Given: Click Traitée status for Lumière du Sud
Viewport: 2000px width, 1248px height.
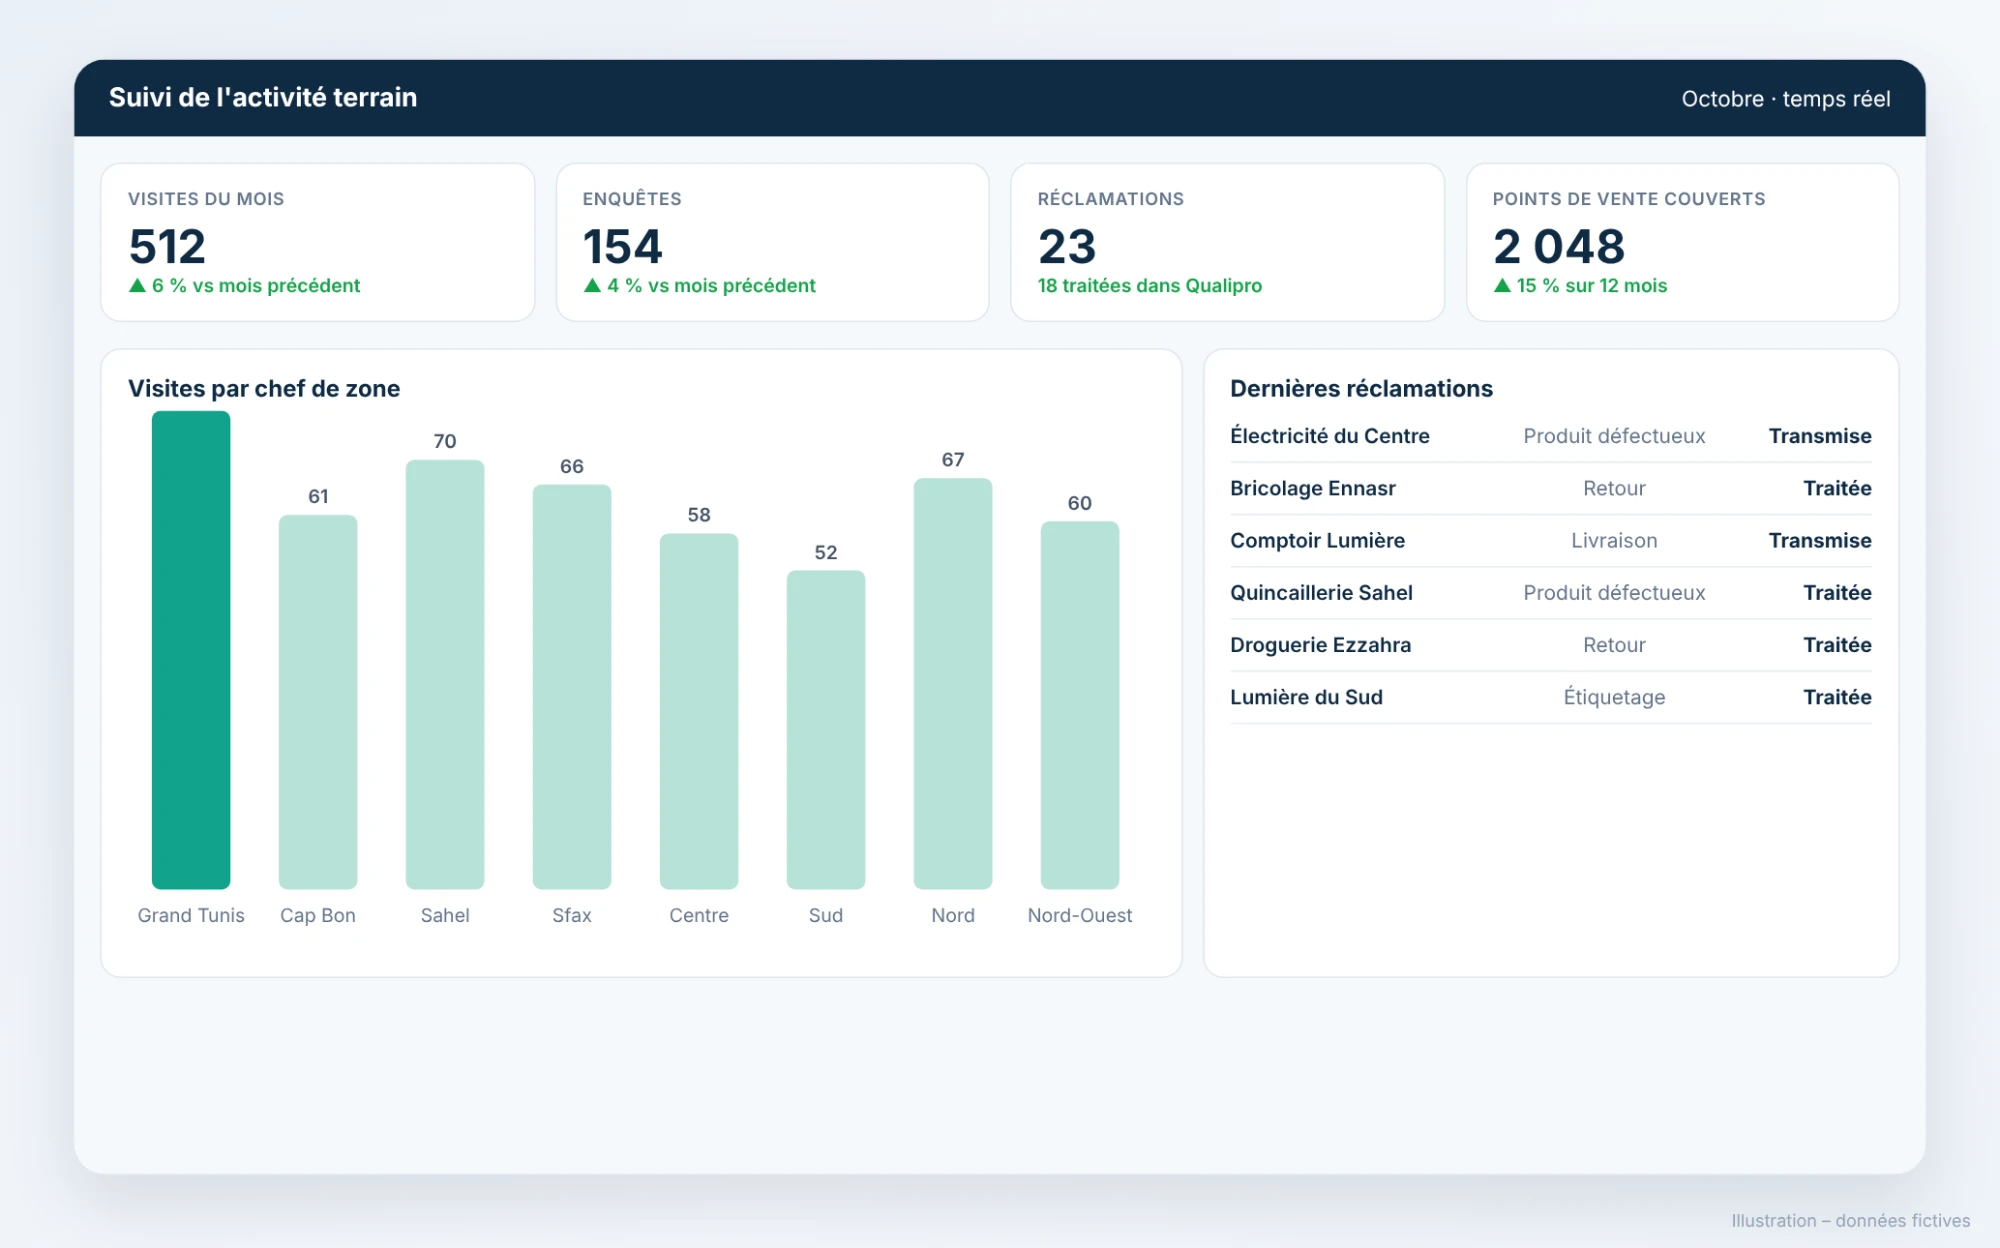Looking at the screenshot, I should point(1837,697).
